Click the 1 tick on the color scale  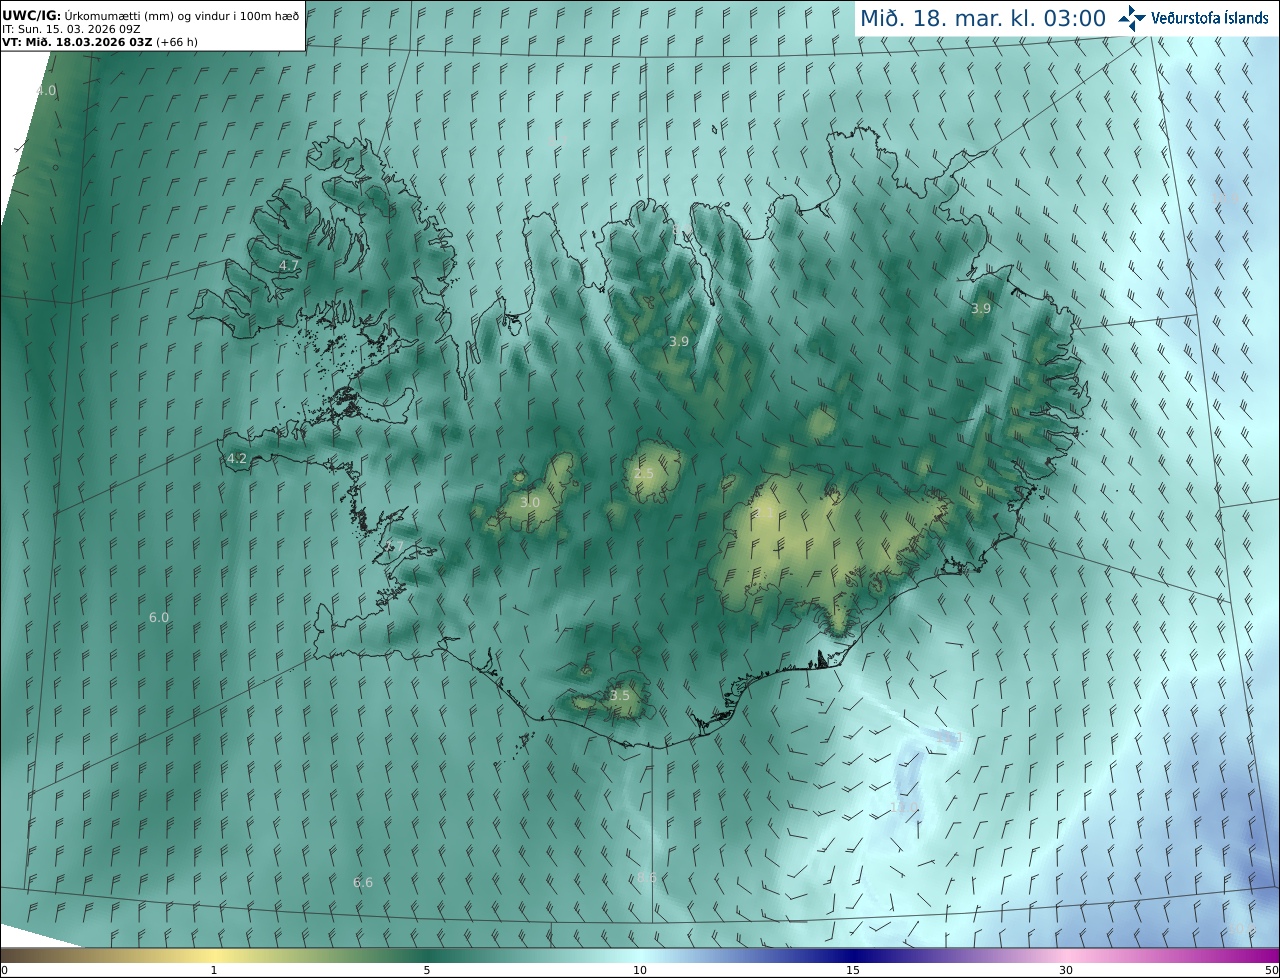coord(214,970)
